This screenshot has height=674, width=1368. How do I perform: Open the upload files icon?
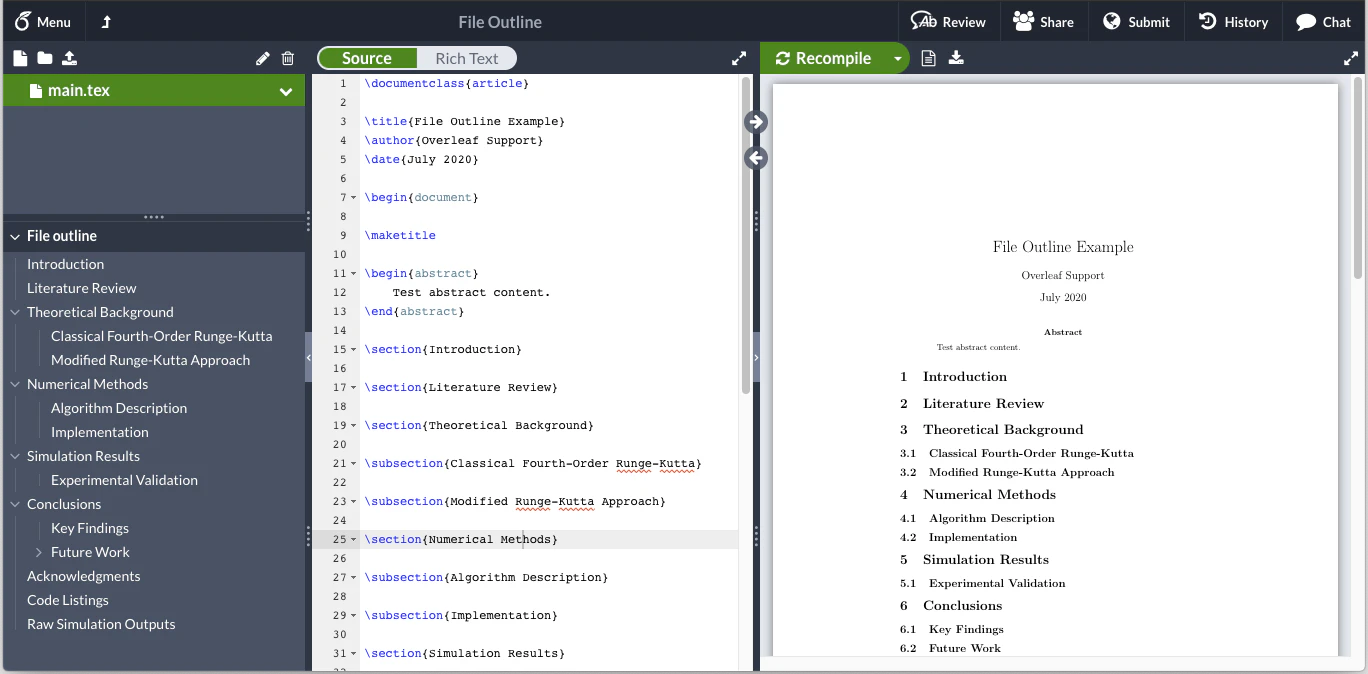(69, 58)
